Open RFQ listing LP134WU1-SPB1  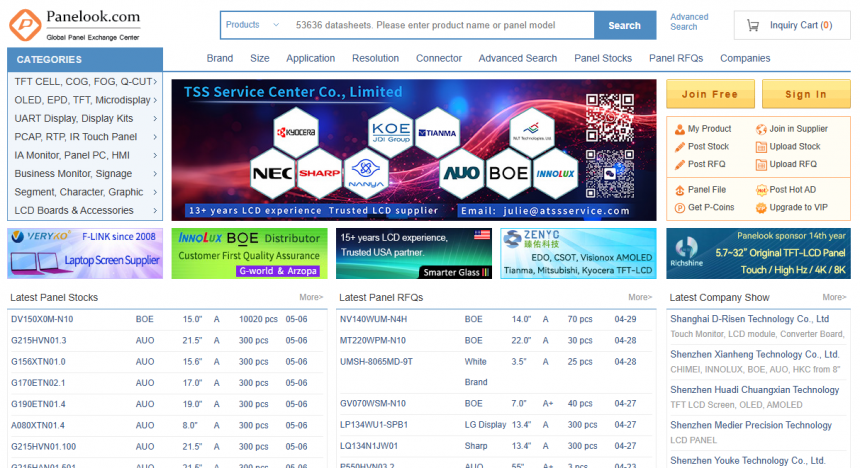point(374,425)
